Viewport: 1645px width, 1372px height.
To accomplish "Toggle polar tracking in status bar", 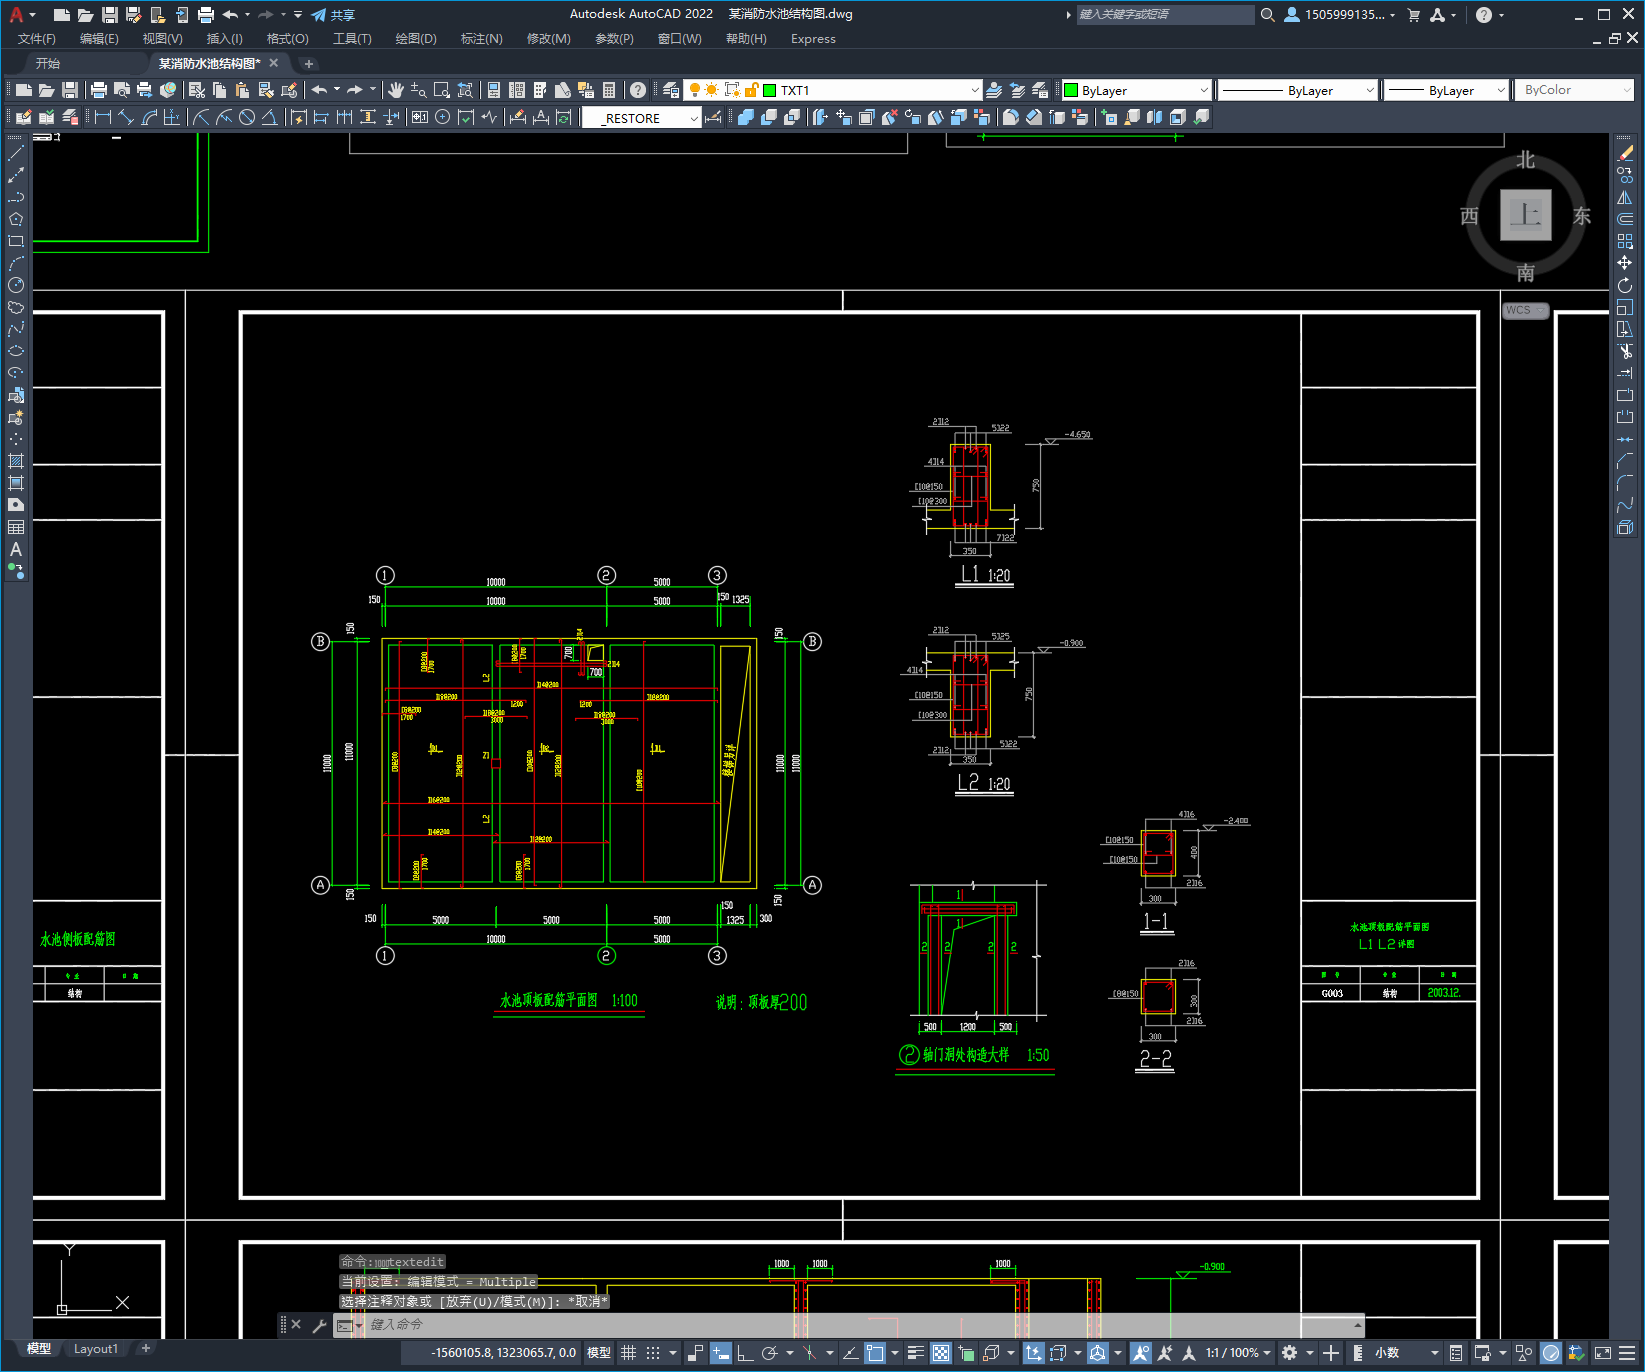I will pyautogui.click(x=769, y=1353).
